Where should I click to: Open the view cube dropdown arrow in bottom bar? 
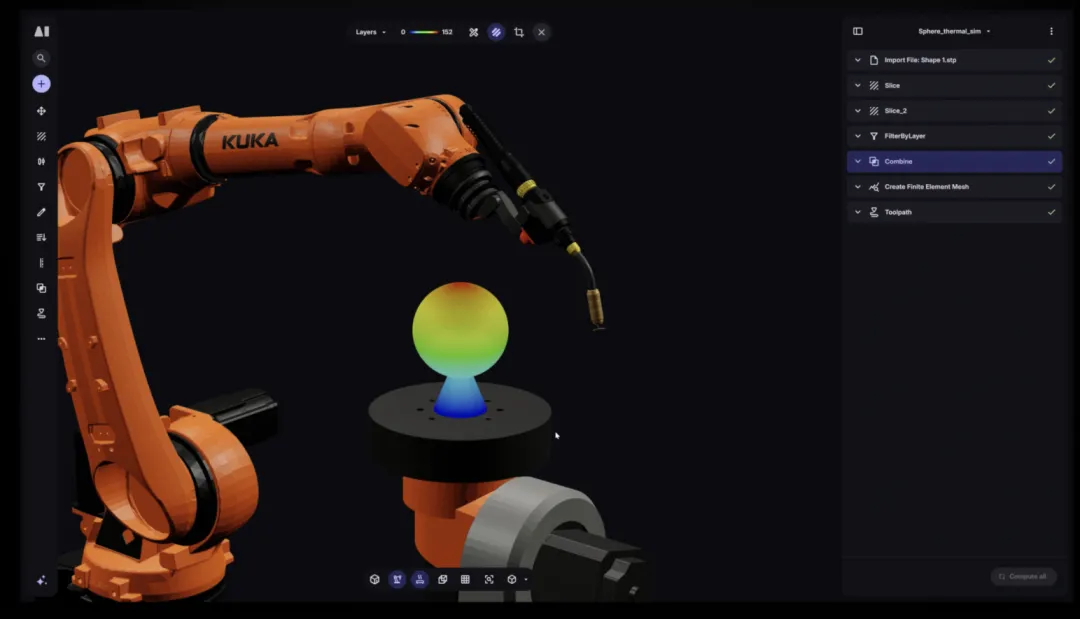(526, 580)
